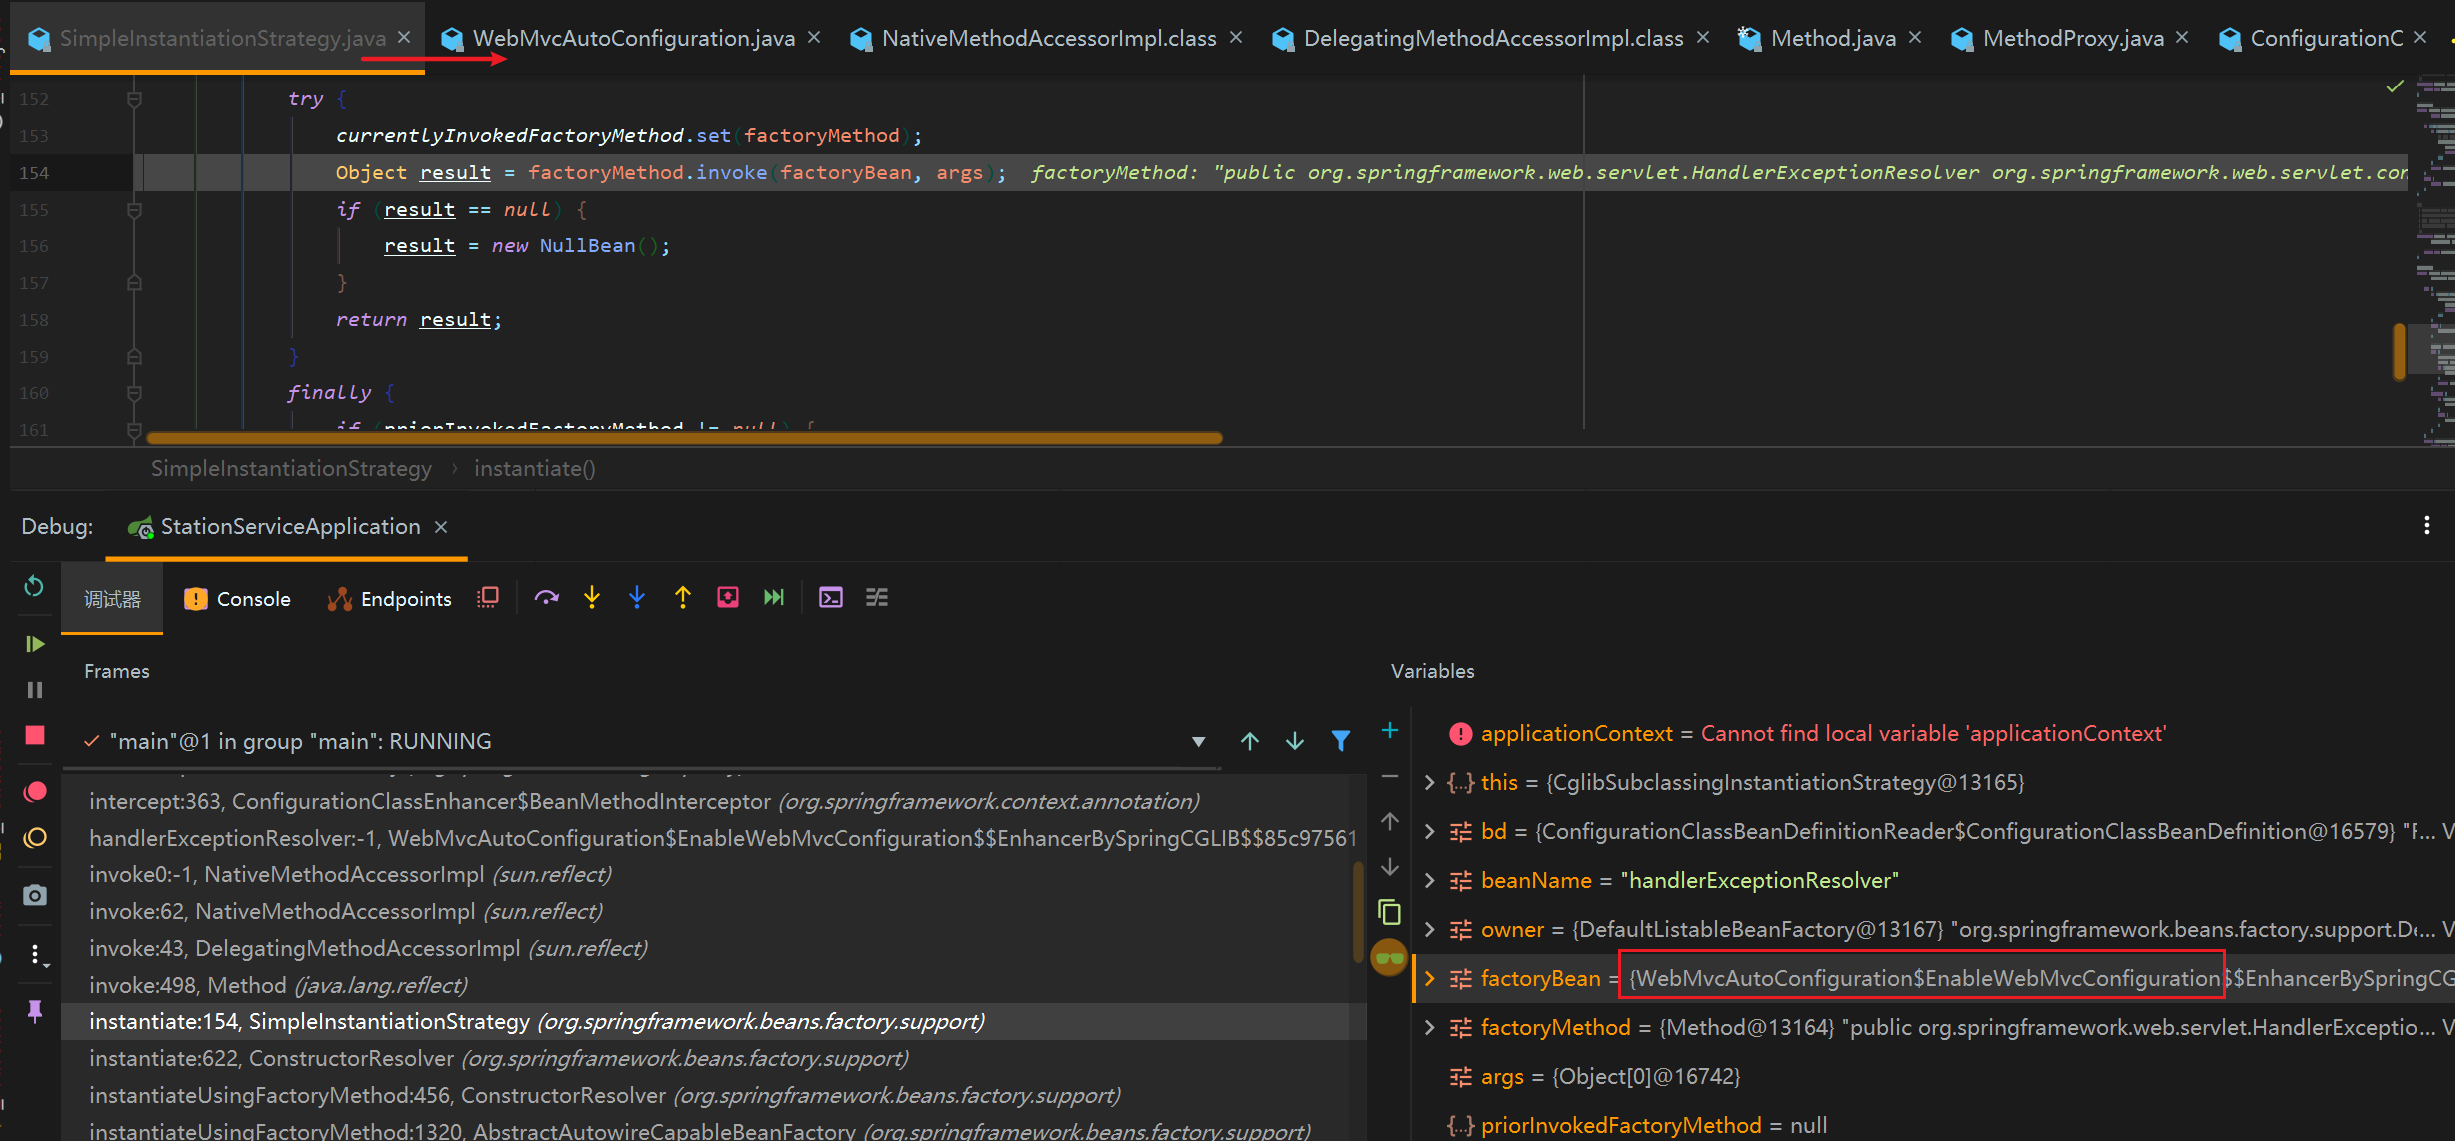Open the main thread dropdown
Screen dimensions: 2455x1141
pyautogui.click(x=1198, y=742)
